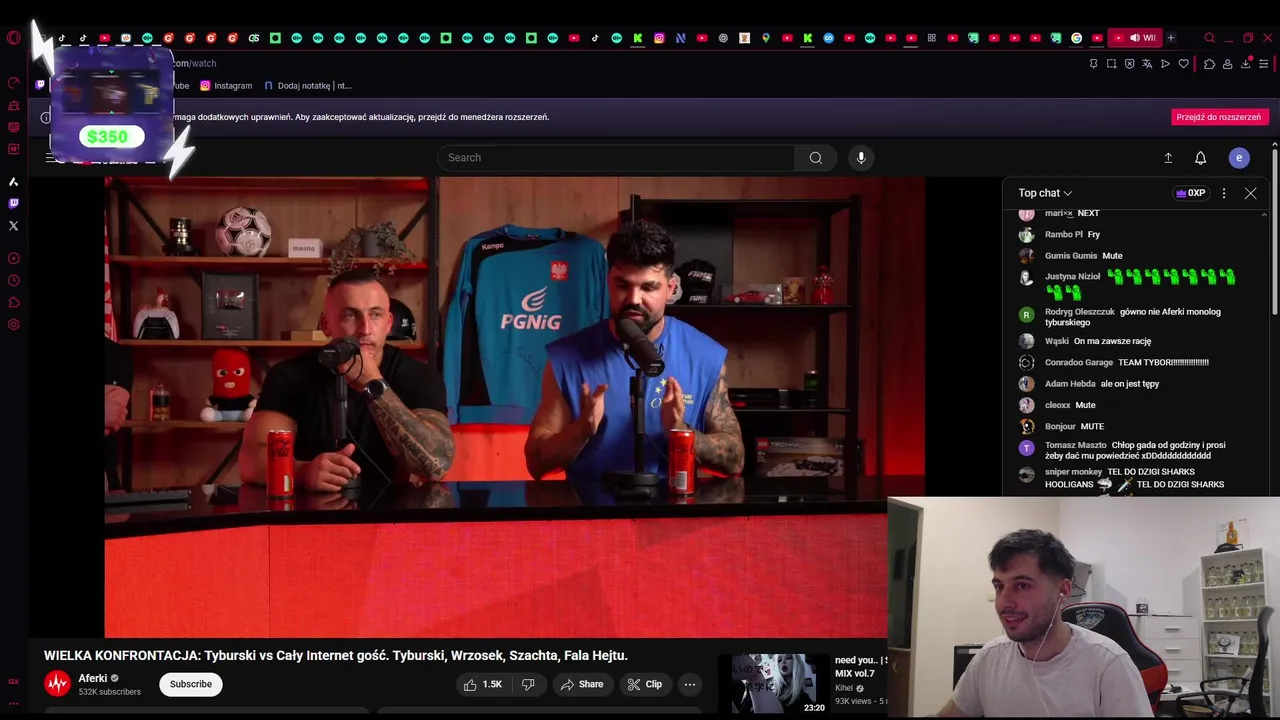Open YouTube notifications bell

tap(1201, 158)
